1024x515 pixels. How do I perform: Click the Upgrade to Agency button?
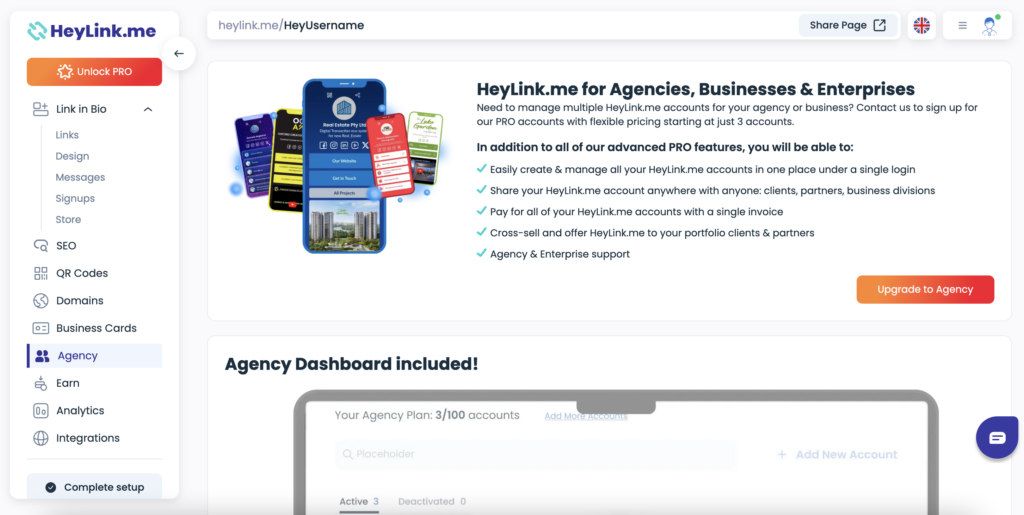(x=925, y=290)
